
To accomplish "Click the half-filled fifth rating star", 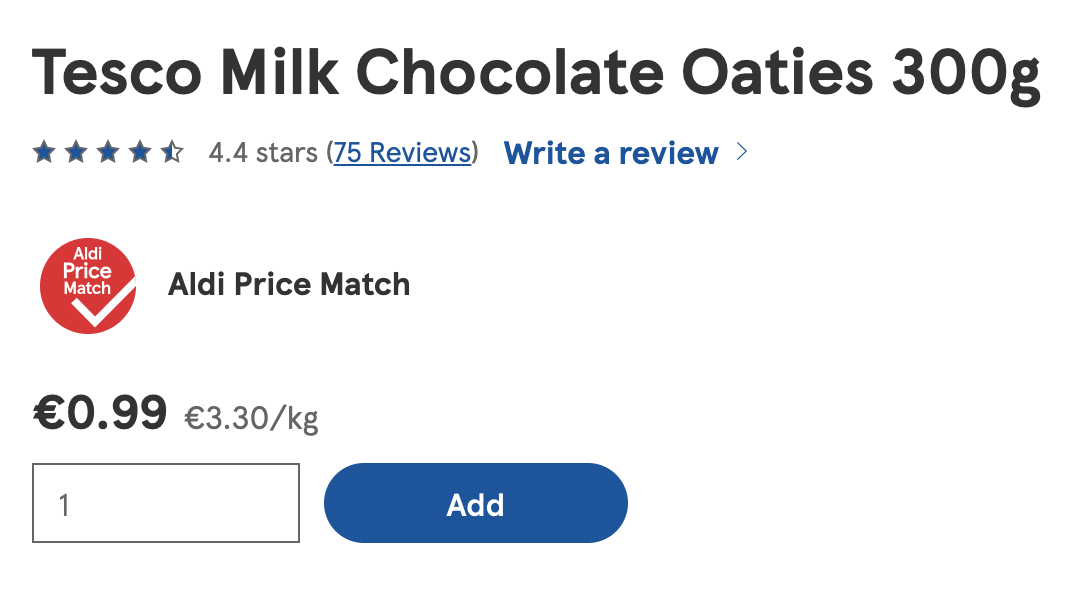I will [x=172, y=152].
